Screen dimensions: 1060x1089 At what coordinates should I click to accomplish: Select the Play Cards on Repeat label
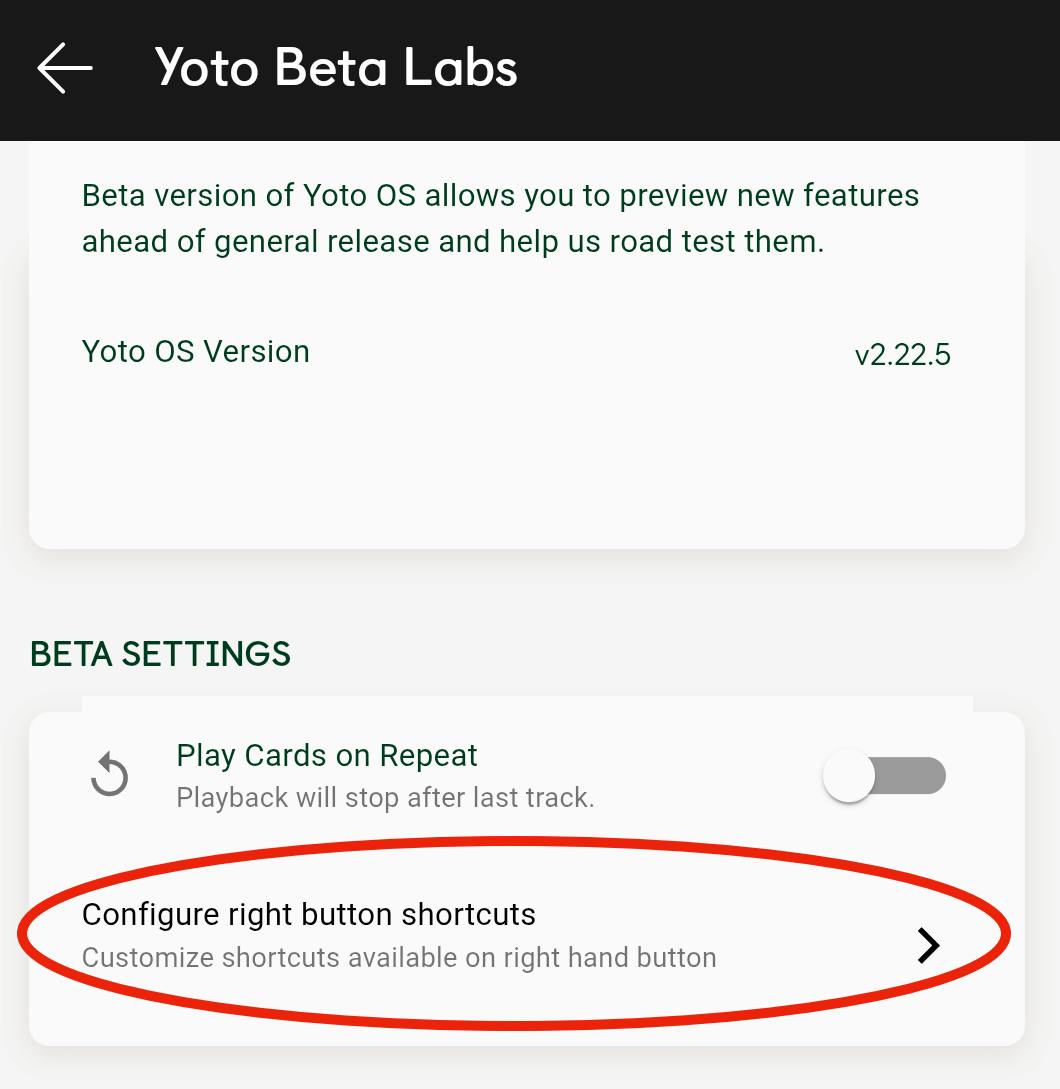click(x=326, y=756)
